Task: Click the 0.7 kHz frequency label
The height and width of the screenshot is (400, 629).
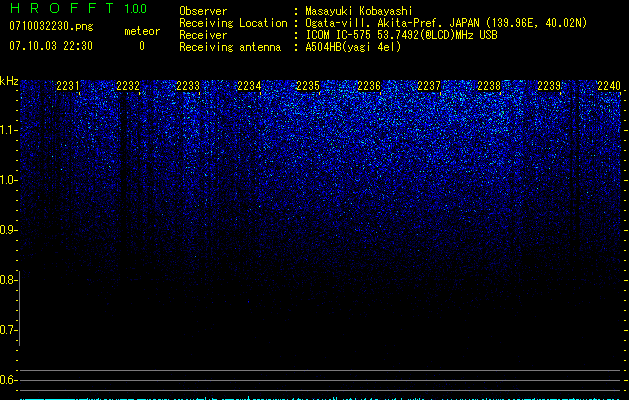Action: click(x=8, y=330)
